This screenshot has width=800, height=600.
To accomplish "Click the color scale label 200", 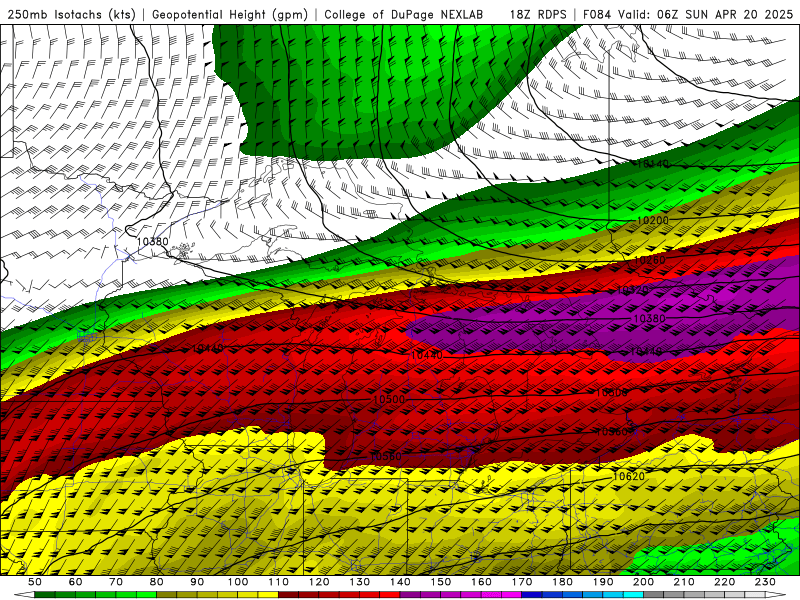I will (643, 582).
